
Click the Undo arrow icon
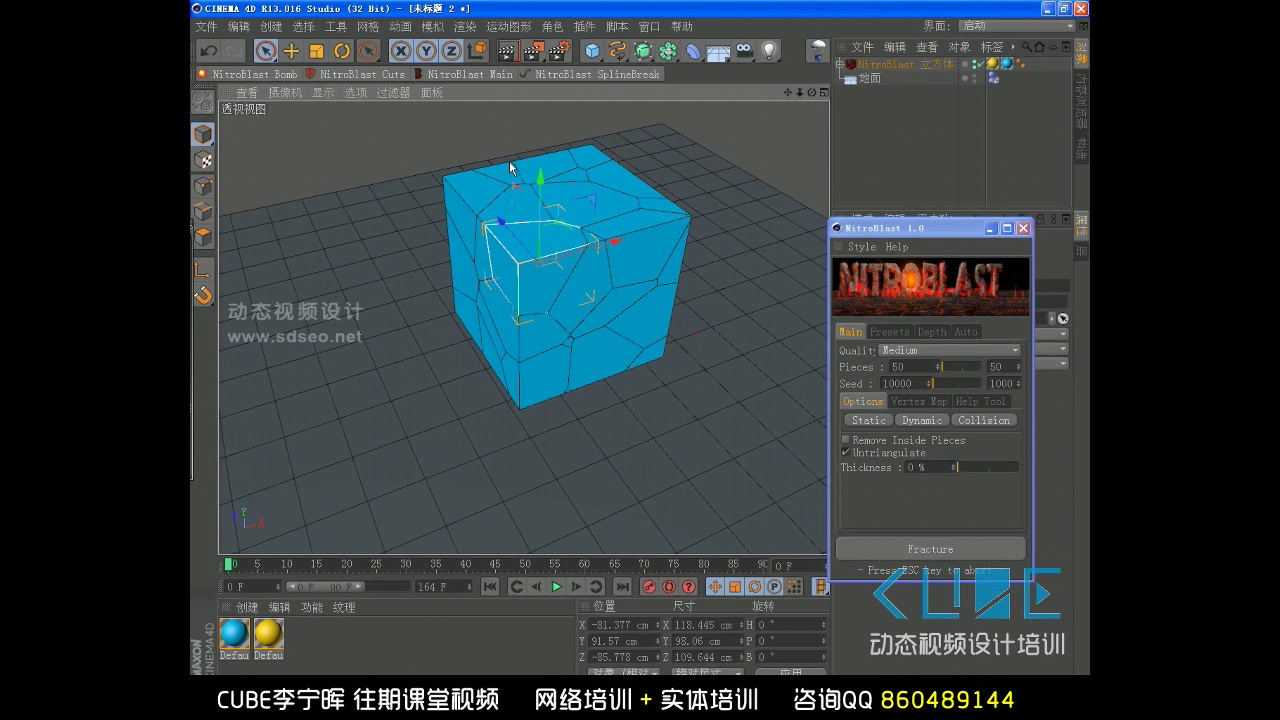pyautogui.click(x=208, y=51)
